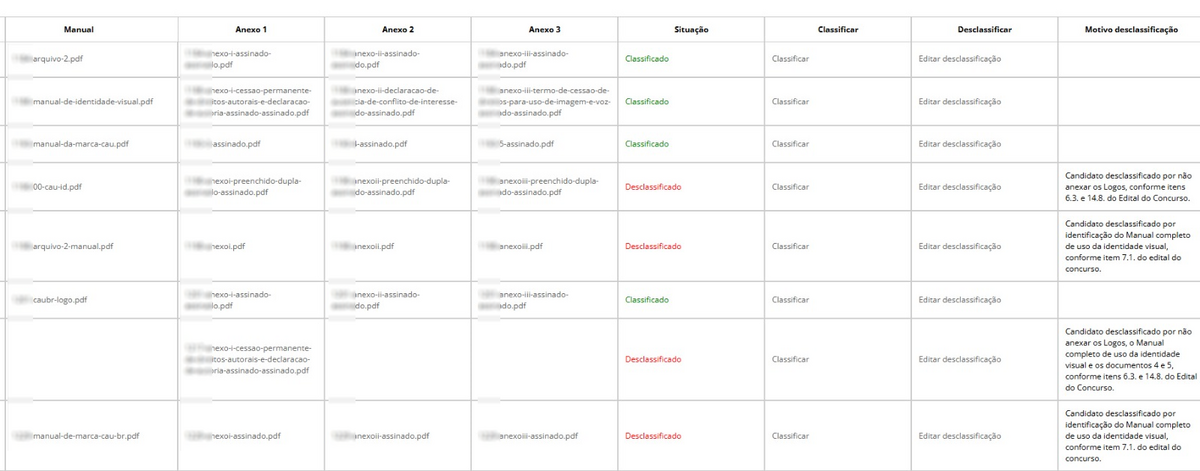Open the 00-cau-id.pdf manual link
Image resolution: width=1200 pixels, height=471 pixels.
click(x=57, y=187)
